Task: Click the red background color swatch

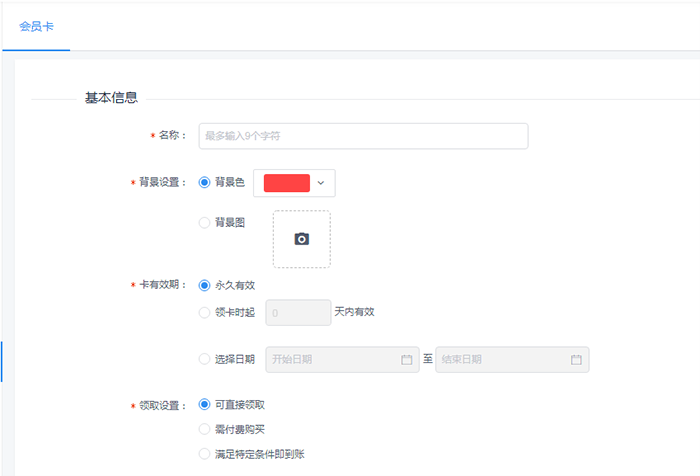Action: pos(287,183)
